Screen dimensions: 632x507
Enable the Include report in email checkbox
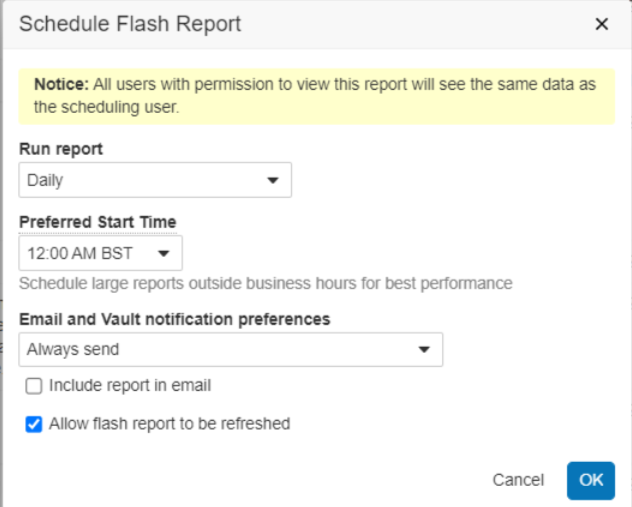pyautogui.click(x=34, y=386)
